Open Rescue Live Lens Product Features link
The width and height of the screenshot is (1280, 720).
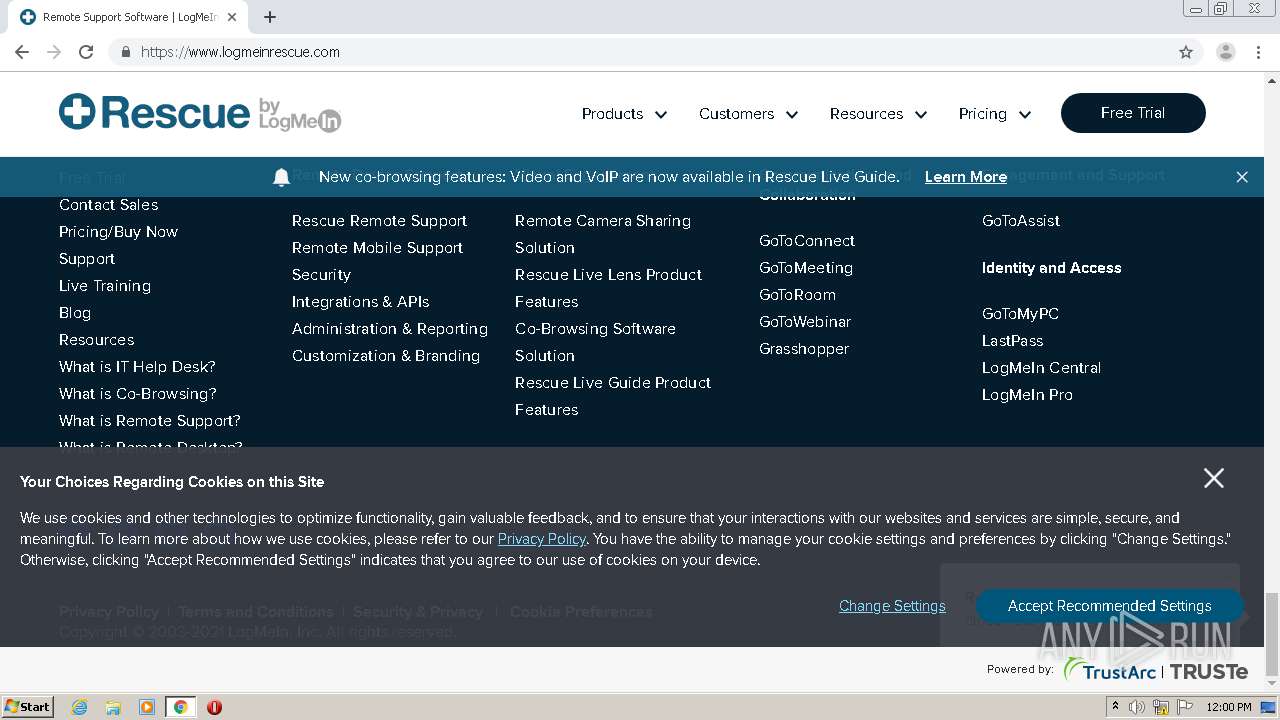(608, 288)
